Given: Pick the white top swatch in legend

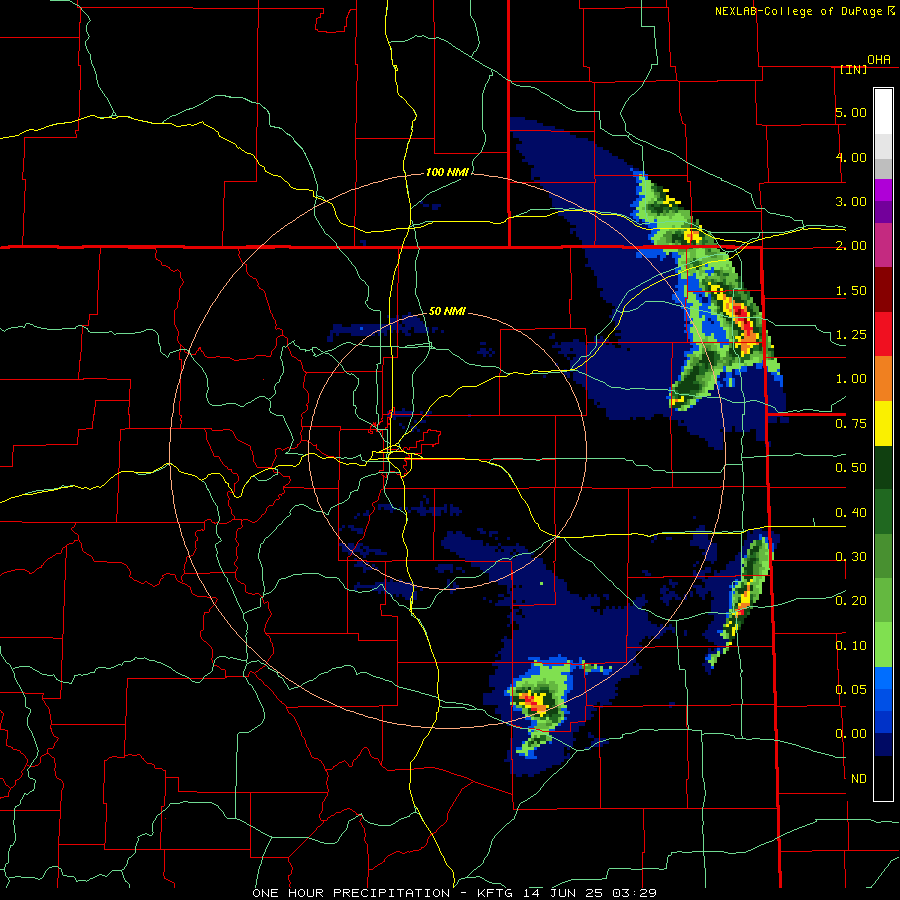Looking at the screenshot, I should [x=883, y=112].
